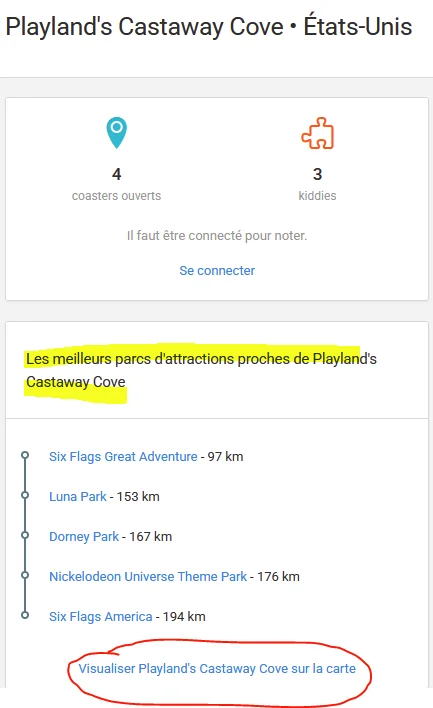
Task: Click the Il faut être connecté notice
Action: 217,235
